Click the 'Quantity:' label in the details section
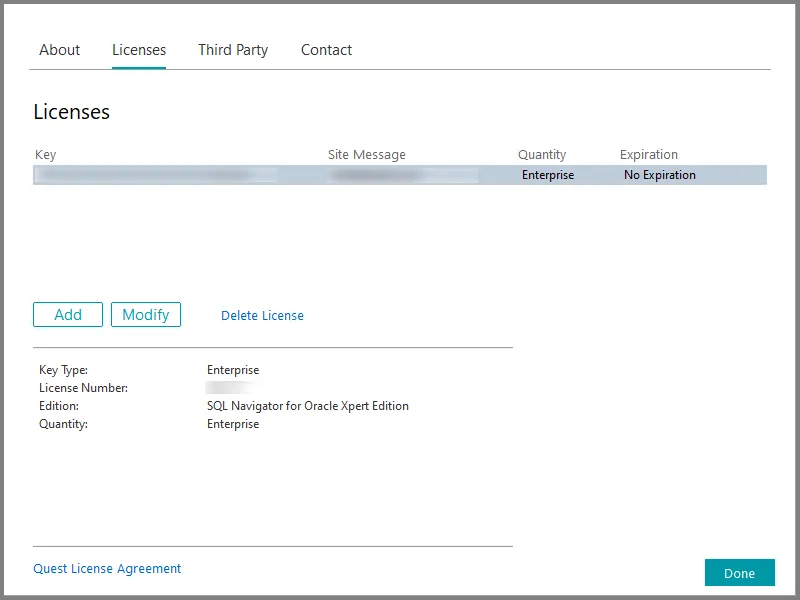The image size is (800, 600). coord(63,424)
